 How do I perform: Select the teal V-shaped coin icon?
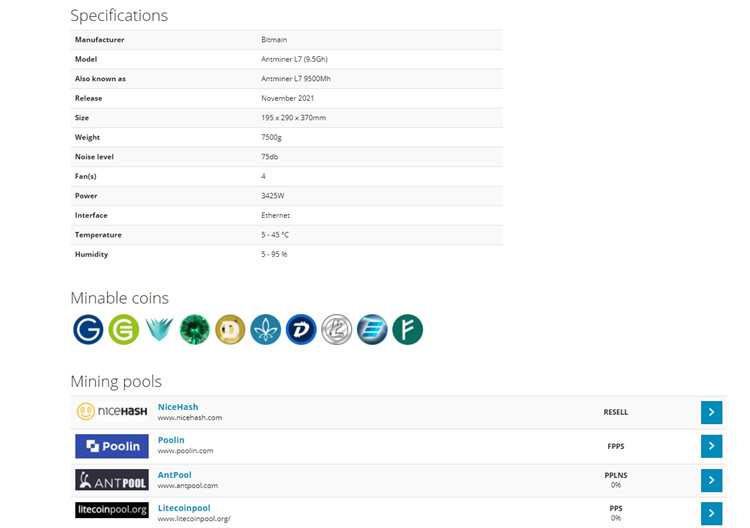click(x=159, y=330)
